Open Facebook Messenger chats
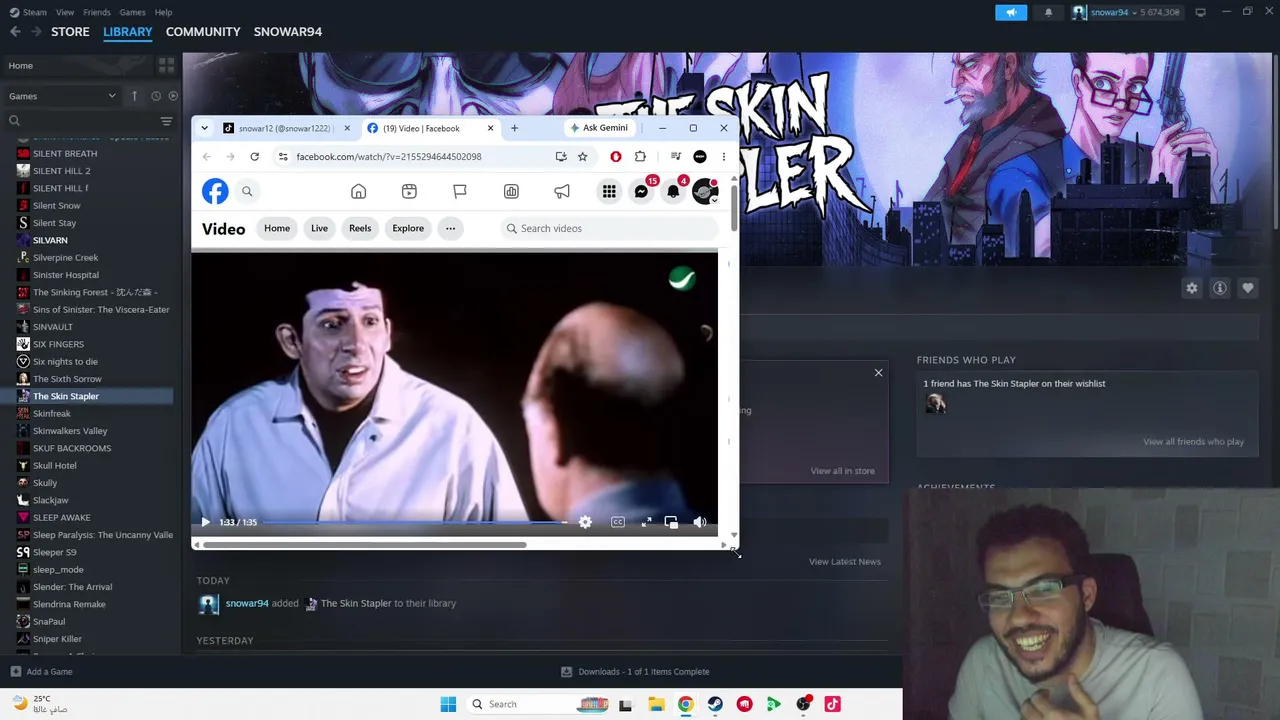The height and width of the screenshot is (720, 1280). (x=641, y=191)
